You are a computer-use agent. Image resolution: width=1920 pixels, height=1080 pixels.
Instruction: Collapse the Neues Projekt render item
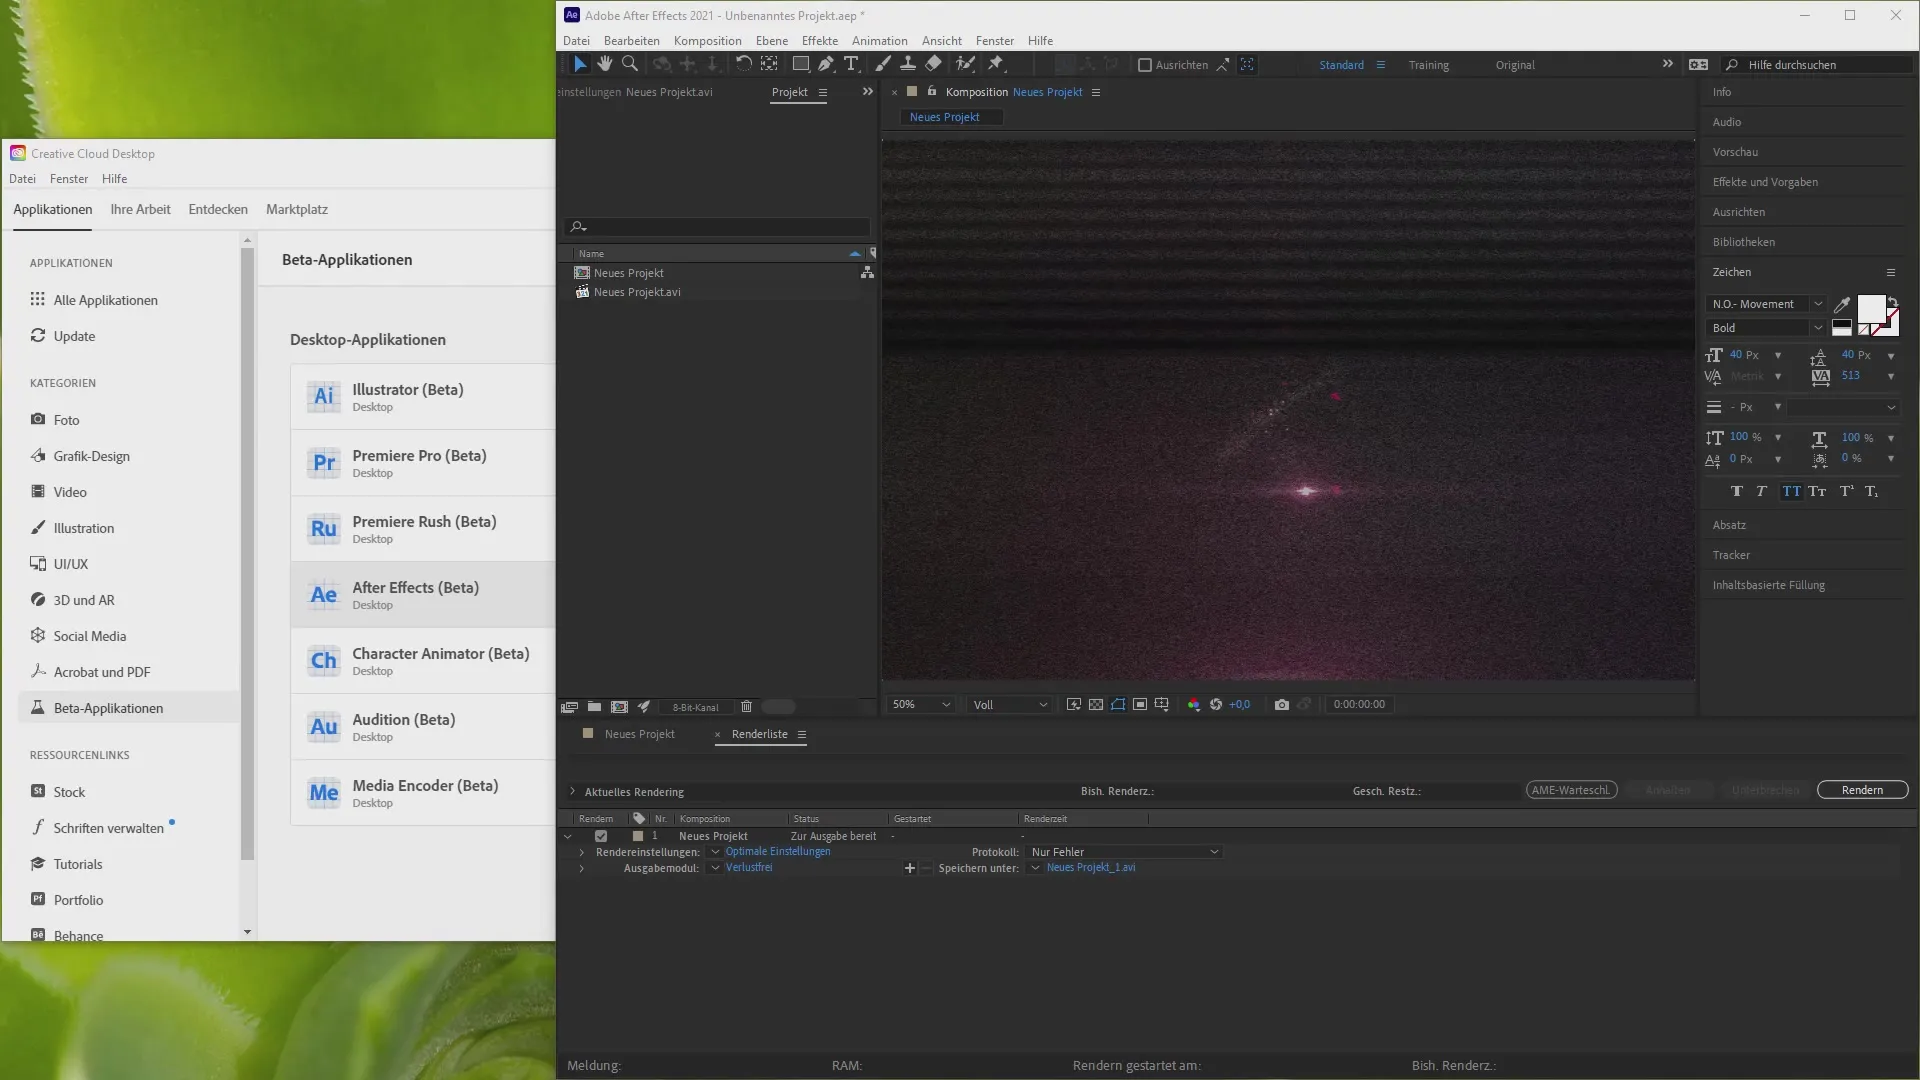coord(568,836)
